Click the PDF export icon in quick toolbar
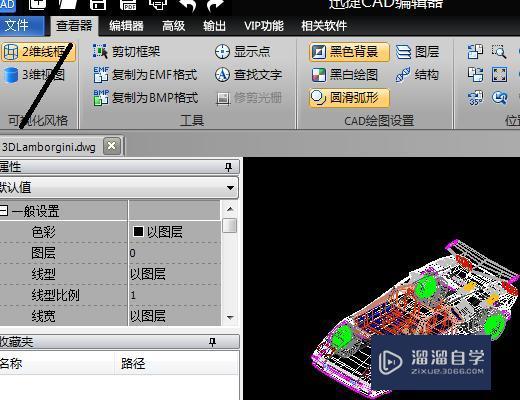The image size is (520, 400). point(128,5)
